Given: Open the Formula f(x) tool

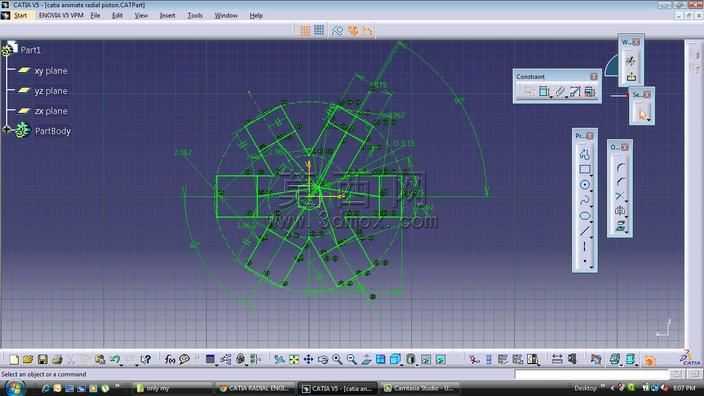Looking at the screenshot, I should point(170,359).
